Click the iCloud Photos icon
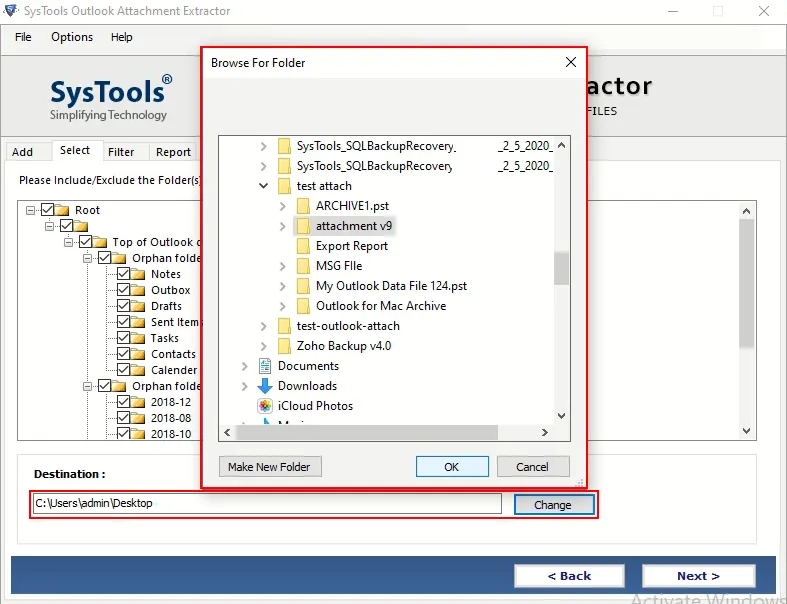Image resolution: width=787 pixels, height=604 pixels. point(265,406)
